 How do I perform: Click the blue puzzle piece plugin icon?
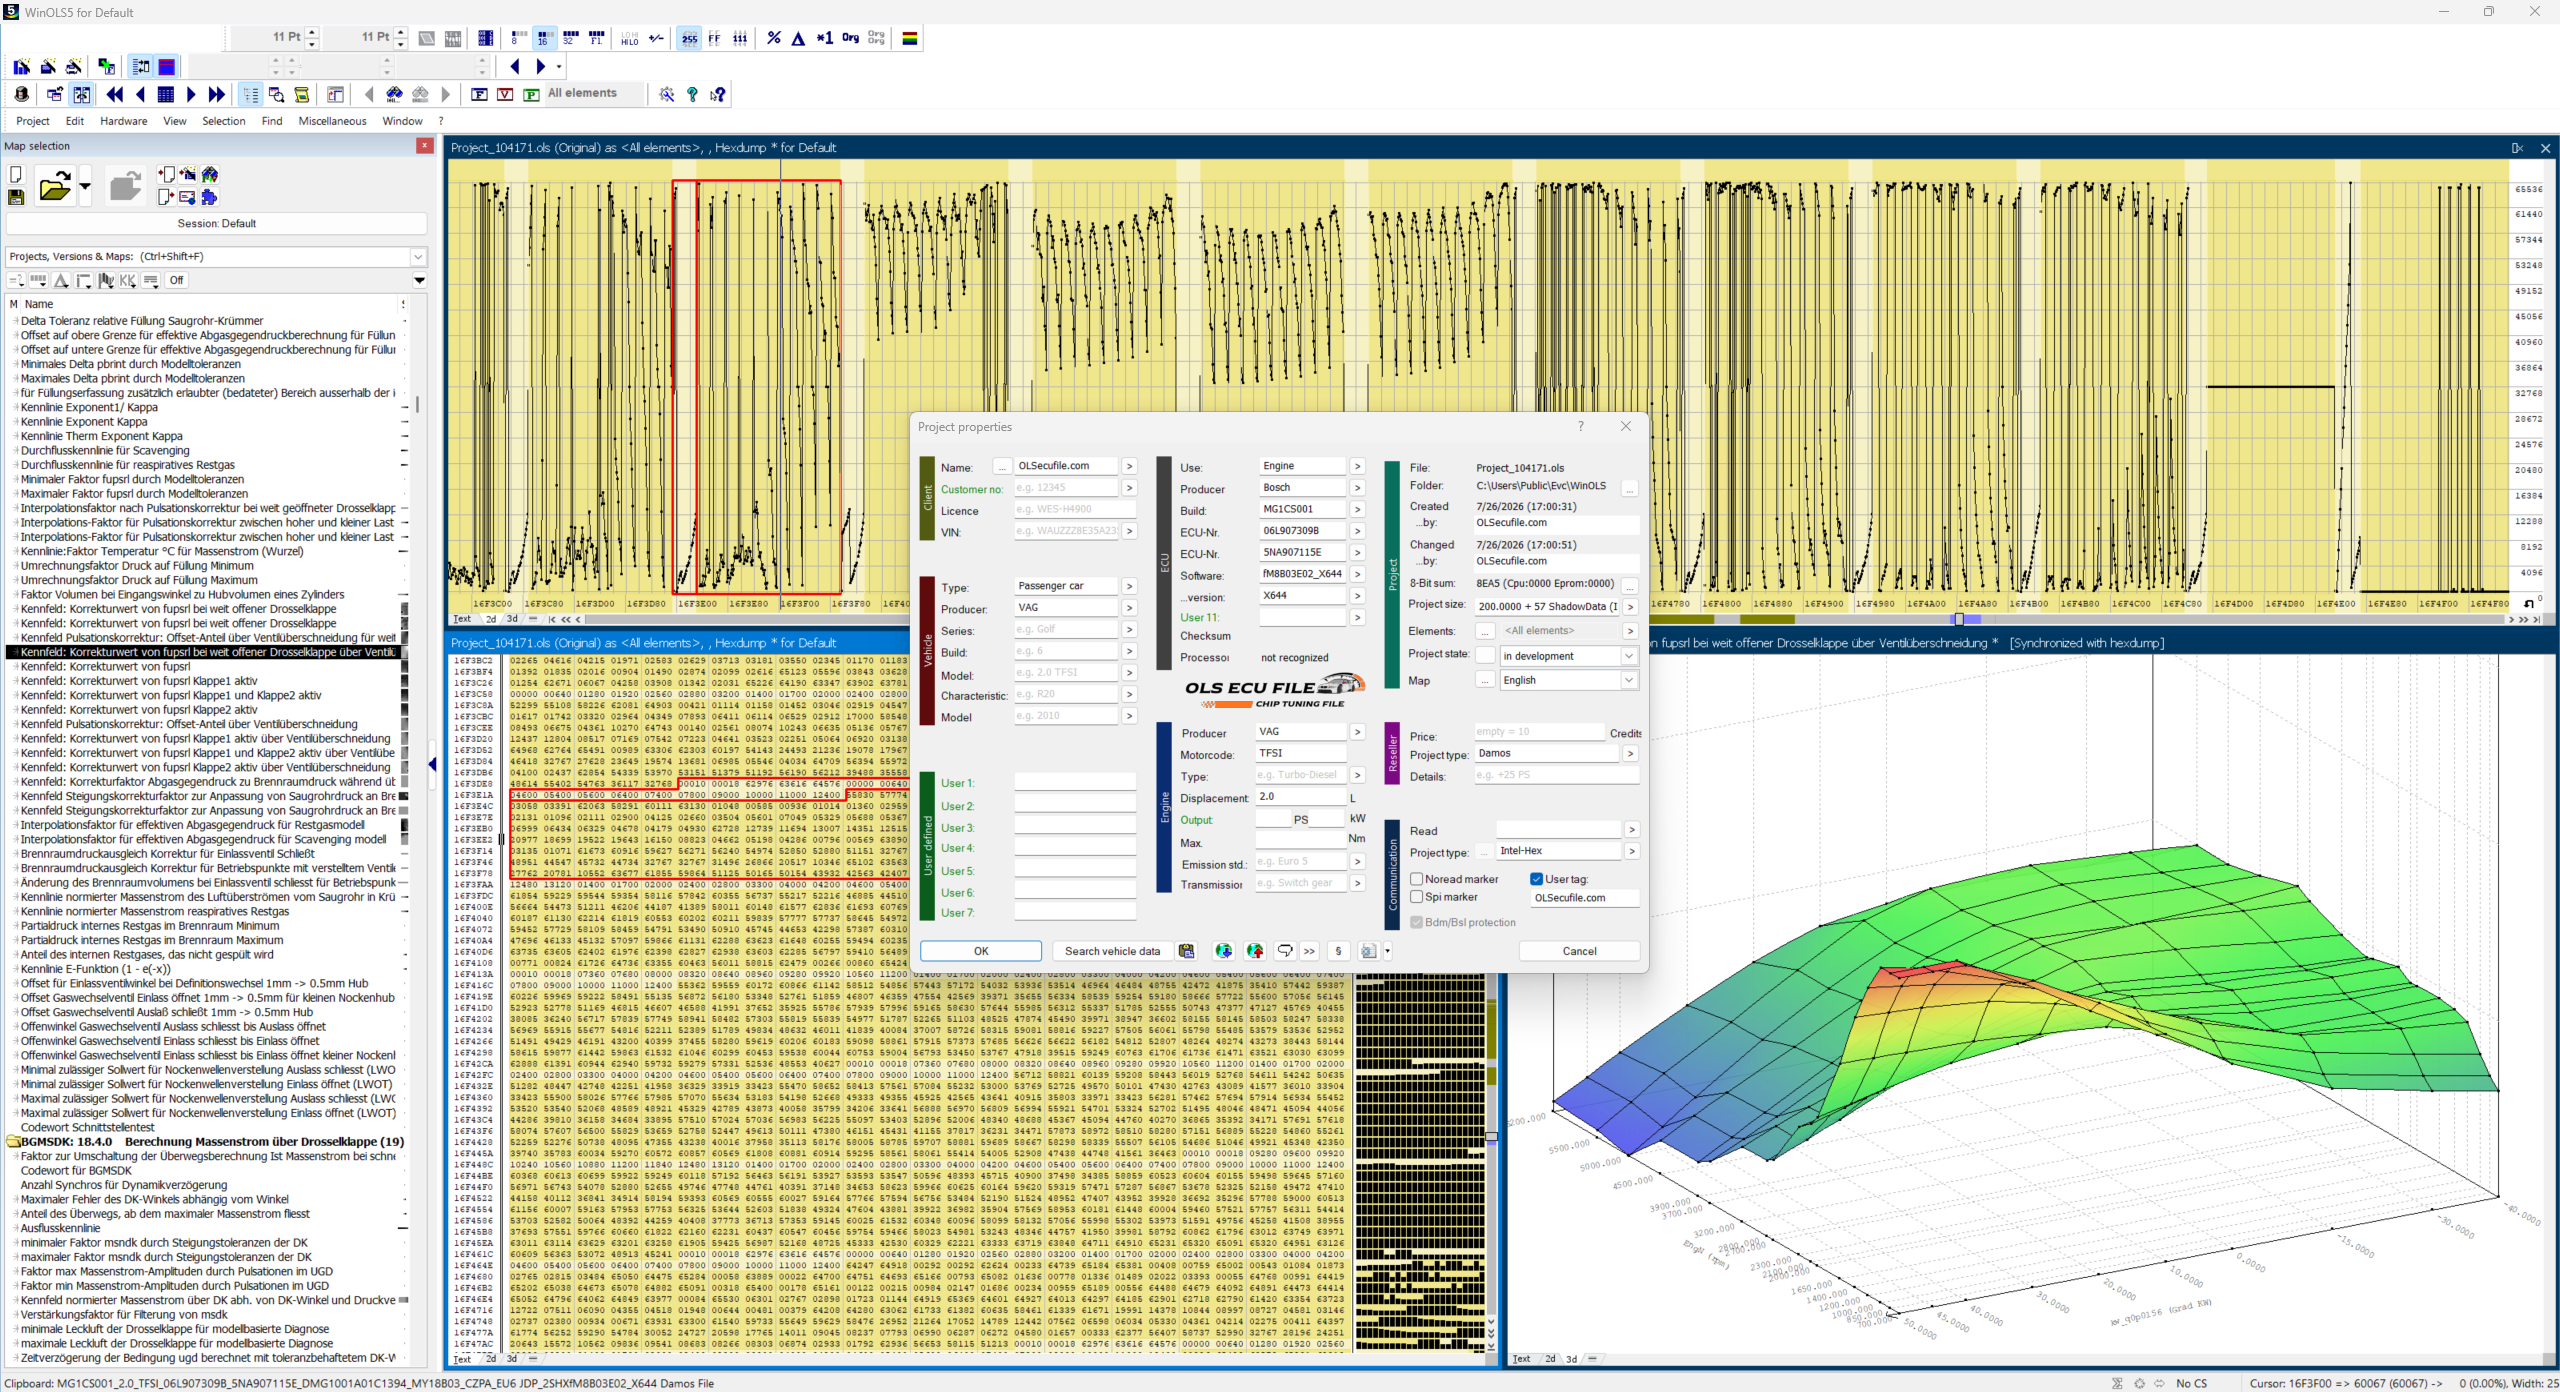(x=209, y=197)
